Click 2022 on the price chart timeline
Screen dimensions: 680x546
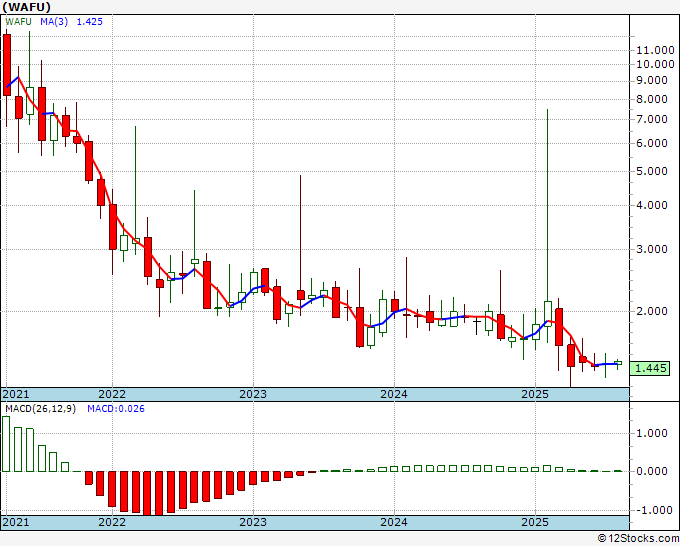pyautogui.click(x=112, y=394)
